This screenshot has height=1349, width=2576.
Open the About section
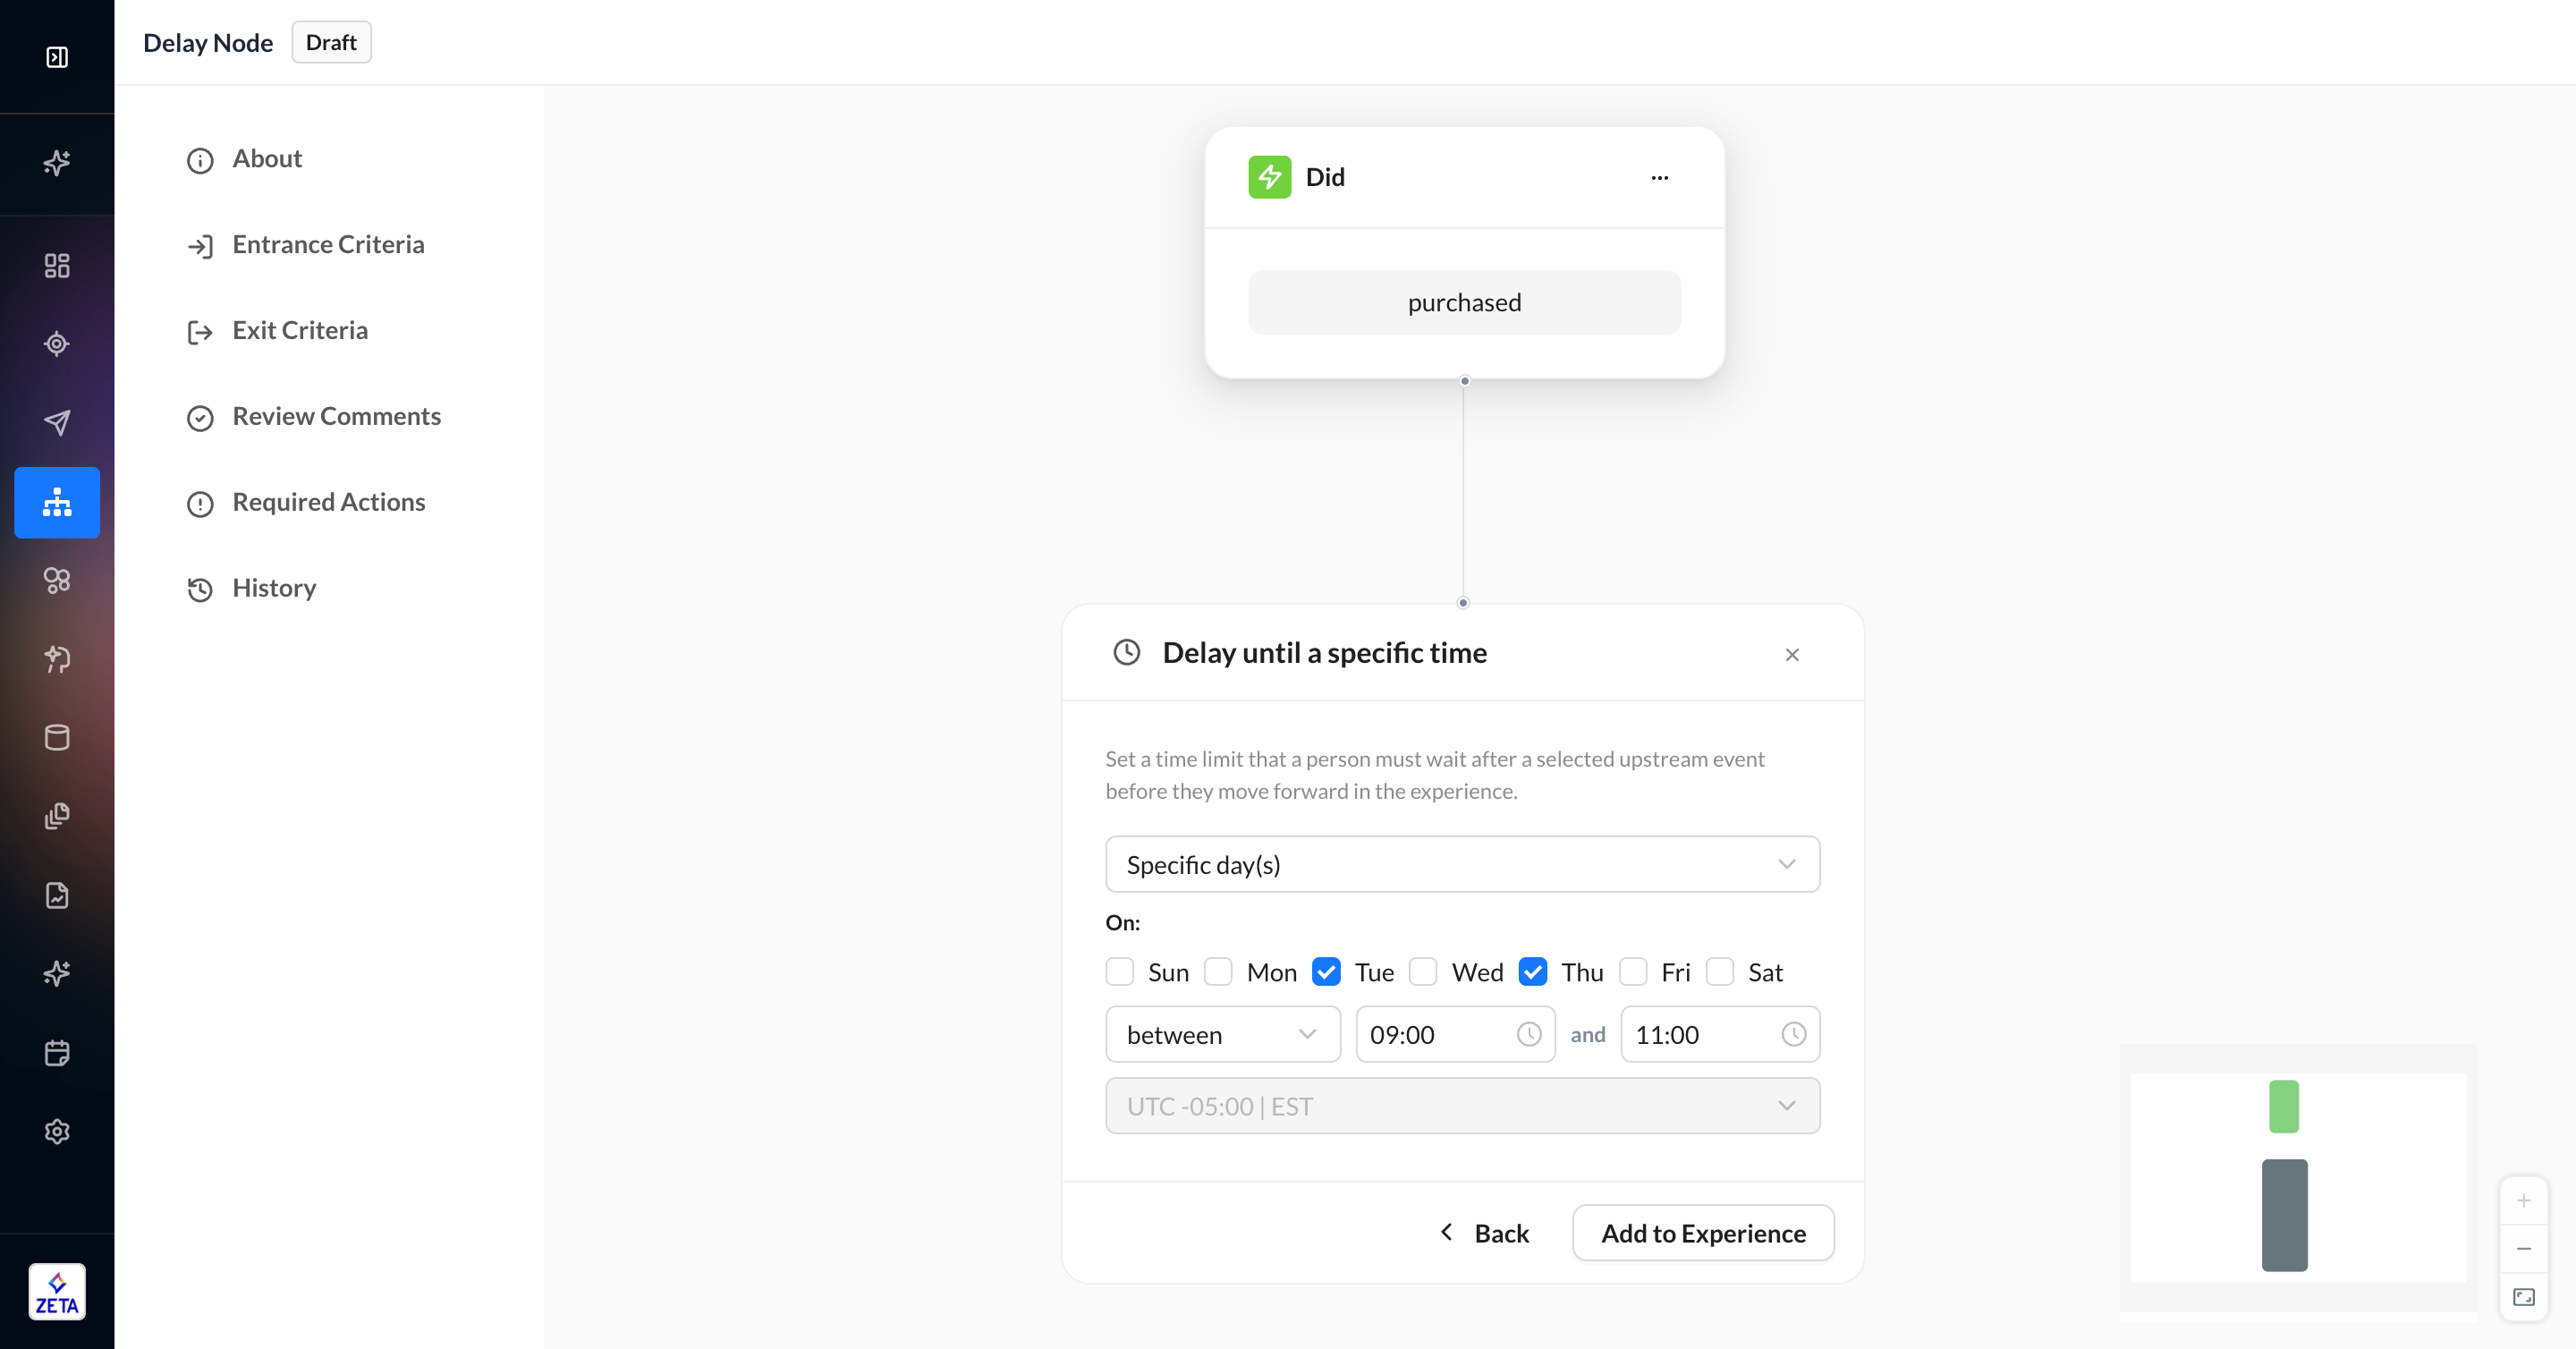click(x=244, y=159)
